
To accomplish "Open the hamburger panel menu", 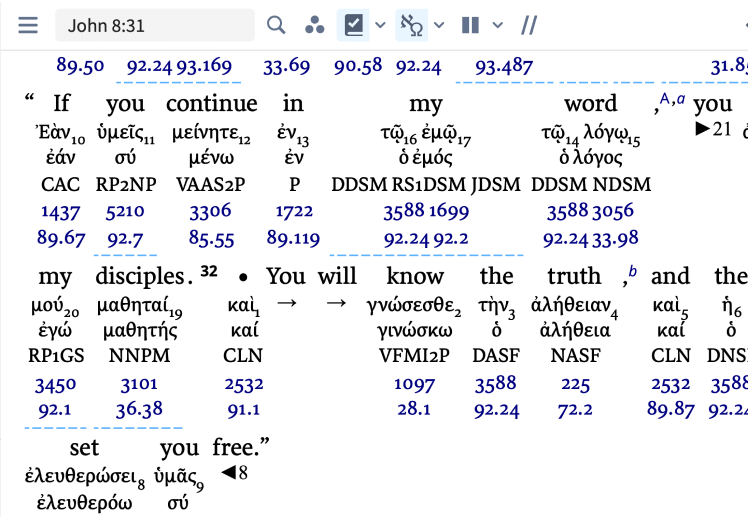I will click(28, 25).
